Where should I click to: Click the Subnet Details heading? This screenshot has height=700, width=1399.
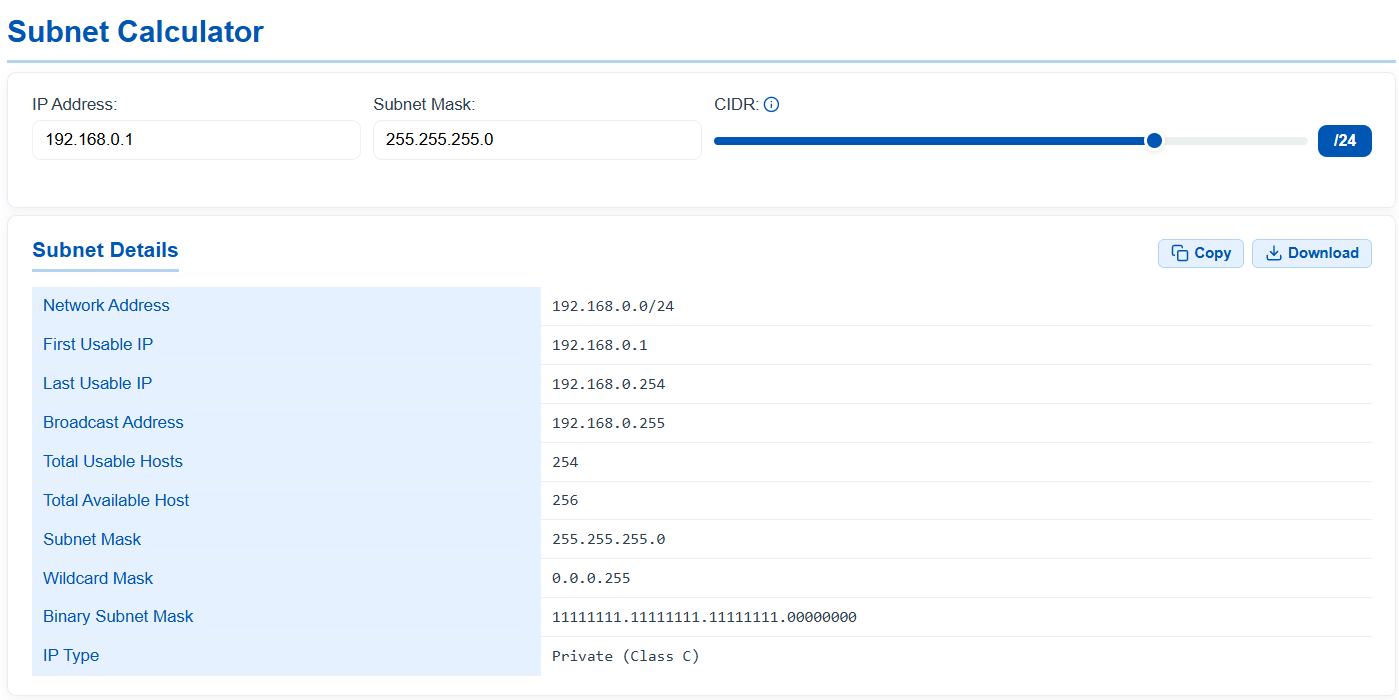(x=105, y=250)
